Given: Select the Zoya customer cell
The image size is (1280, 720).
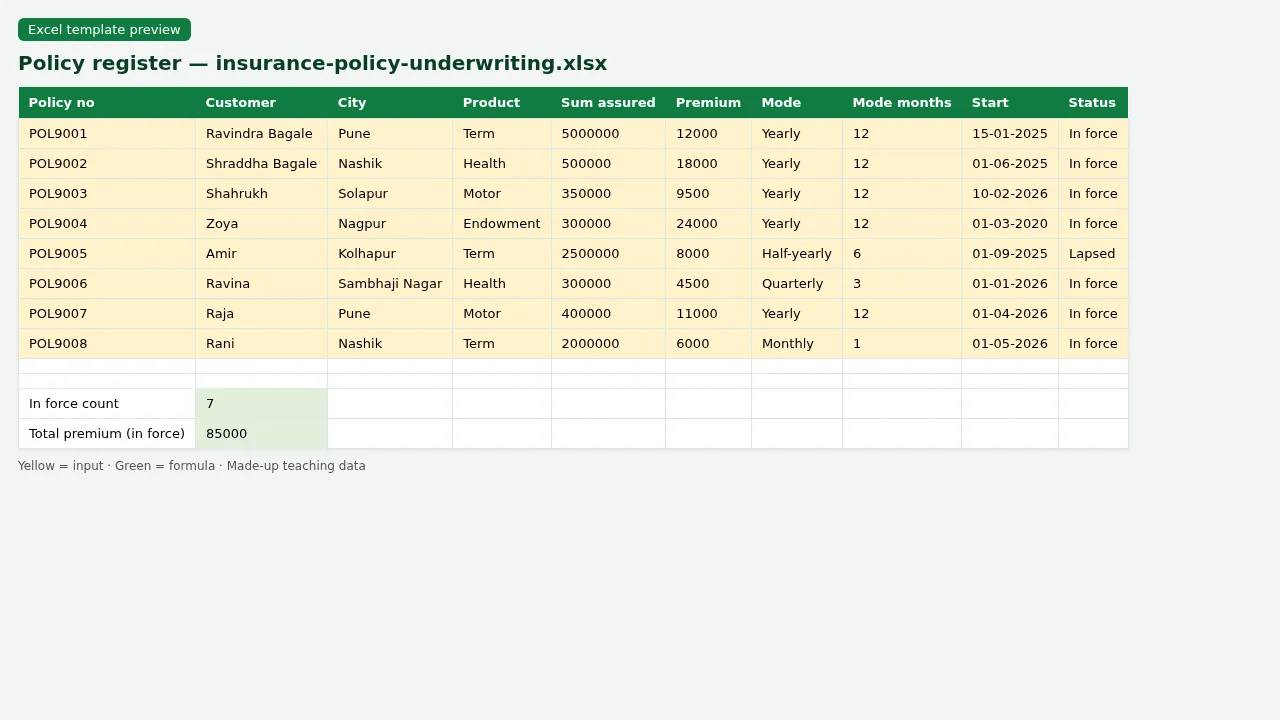Looking at the screenshot, I should [x=261, y=224].
